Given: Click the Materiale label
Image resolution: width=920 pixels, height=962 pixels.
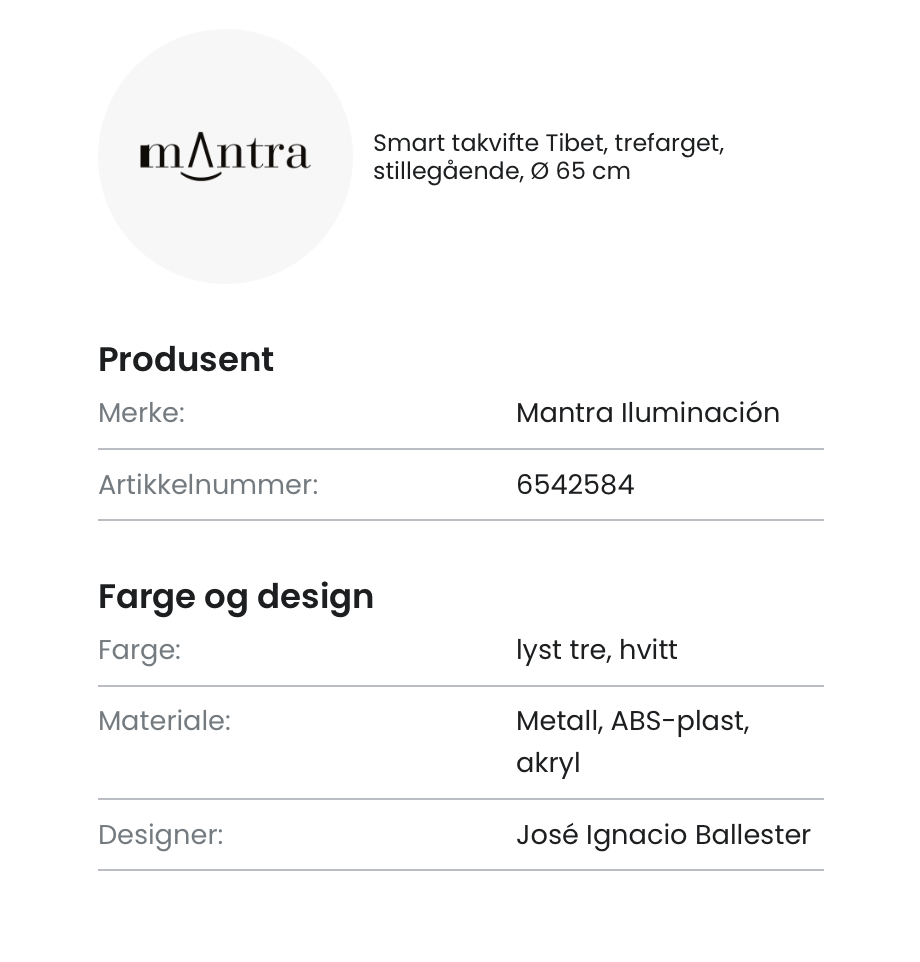Looking at the screenshot, I should 164,721.
